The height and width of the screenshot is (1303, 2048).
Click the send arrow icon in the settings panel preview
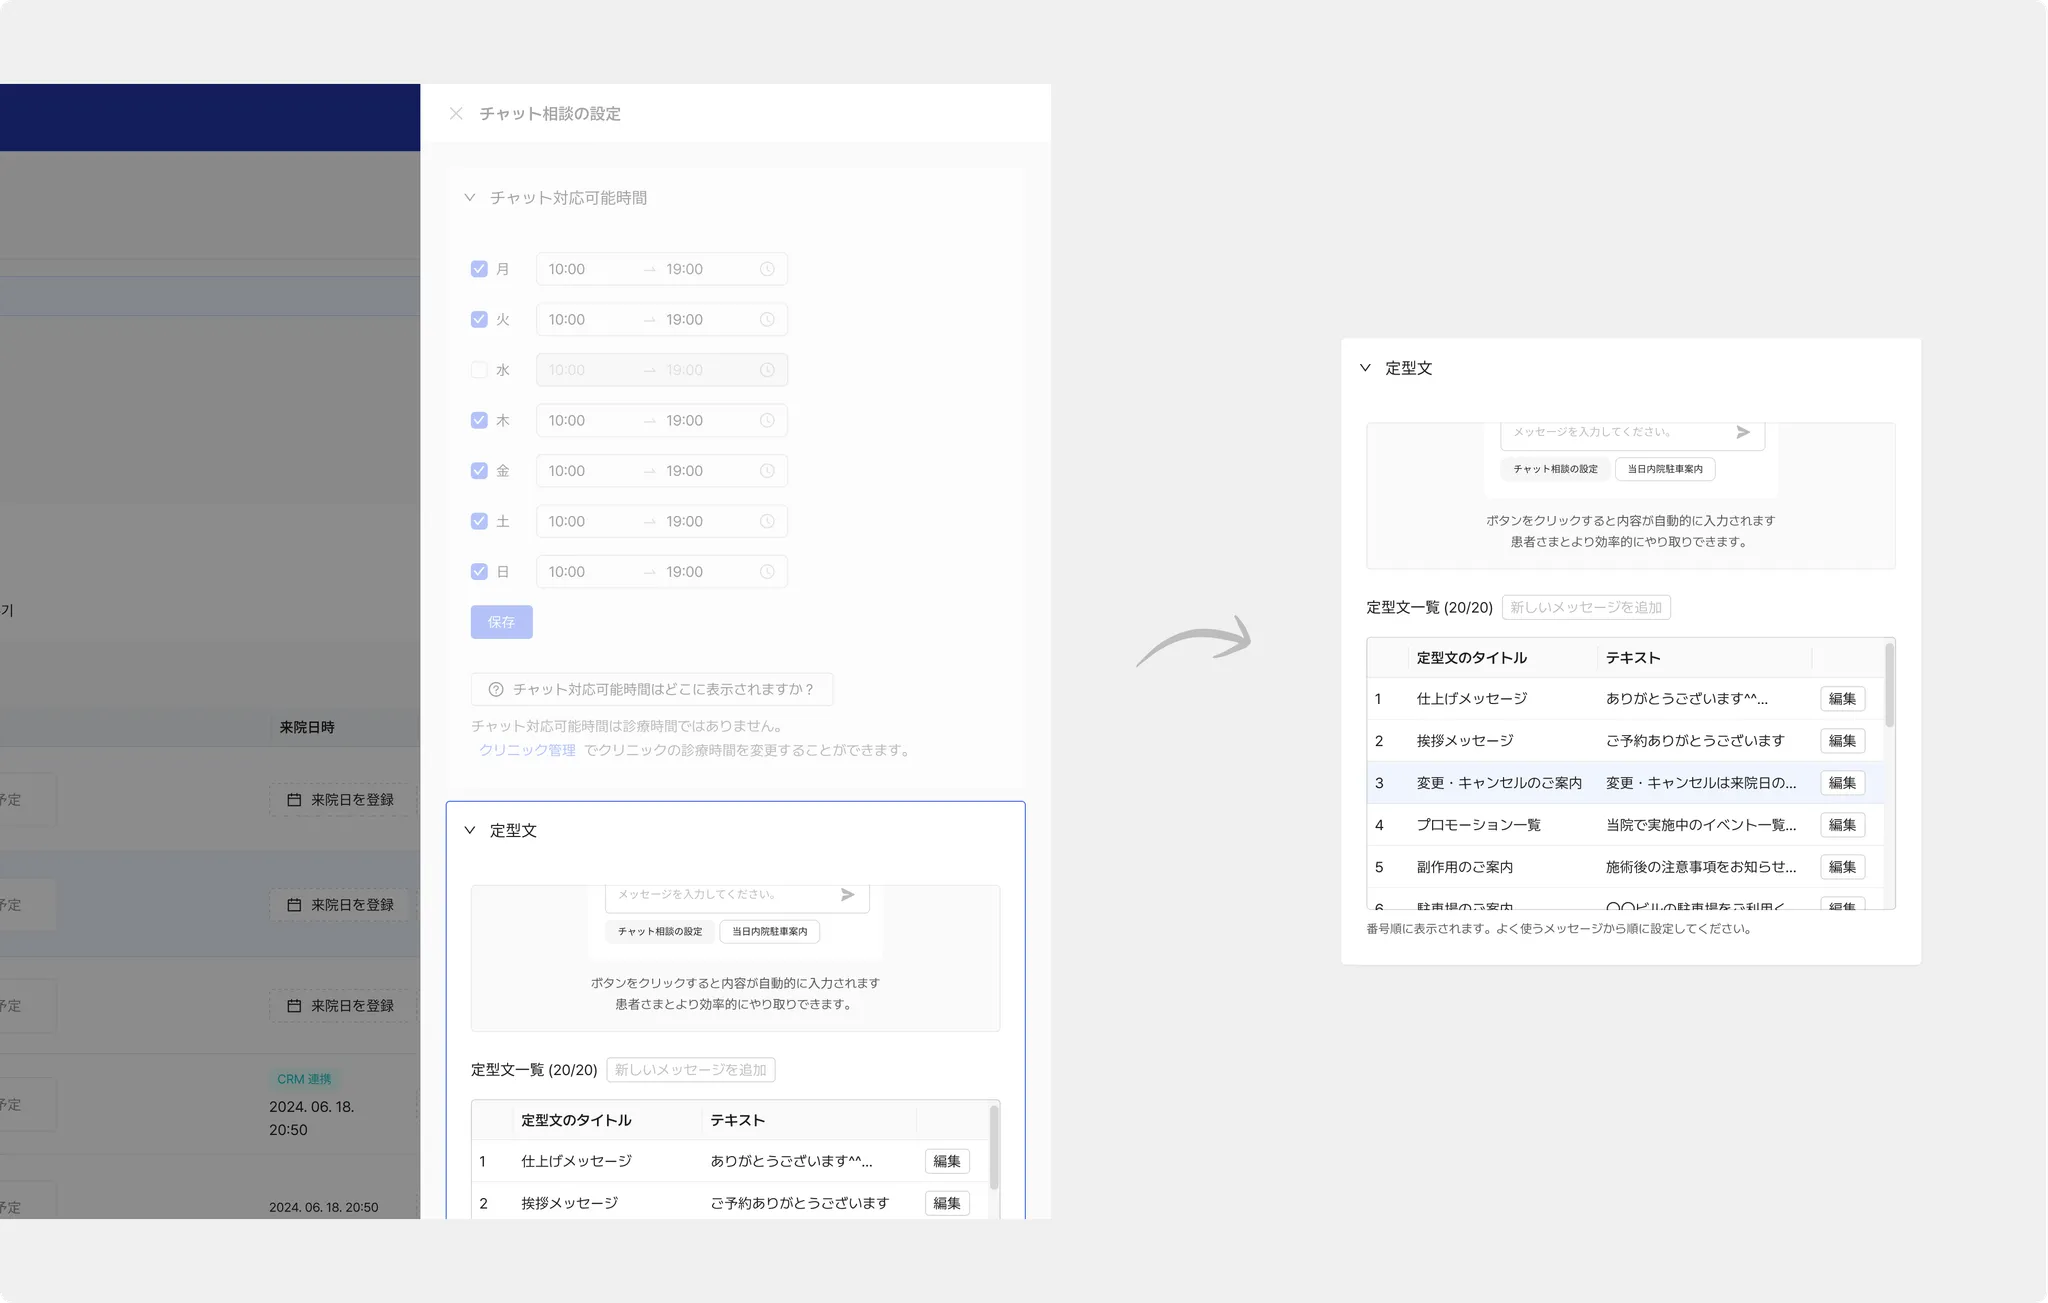[847, 894]
